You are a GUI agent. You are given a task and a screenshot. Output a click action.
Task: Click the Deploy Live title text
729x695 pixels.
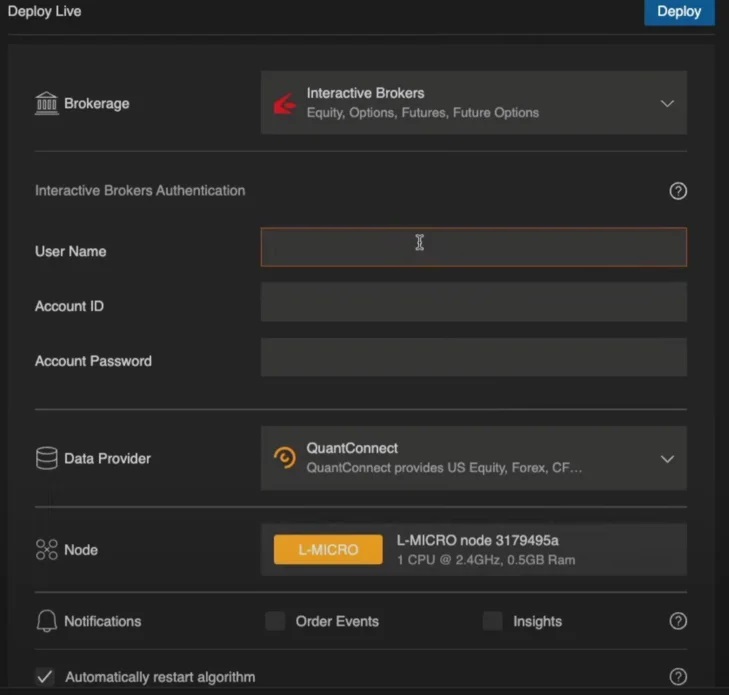click(x=45, y=11)
